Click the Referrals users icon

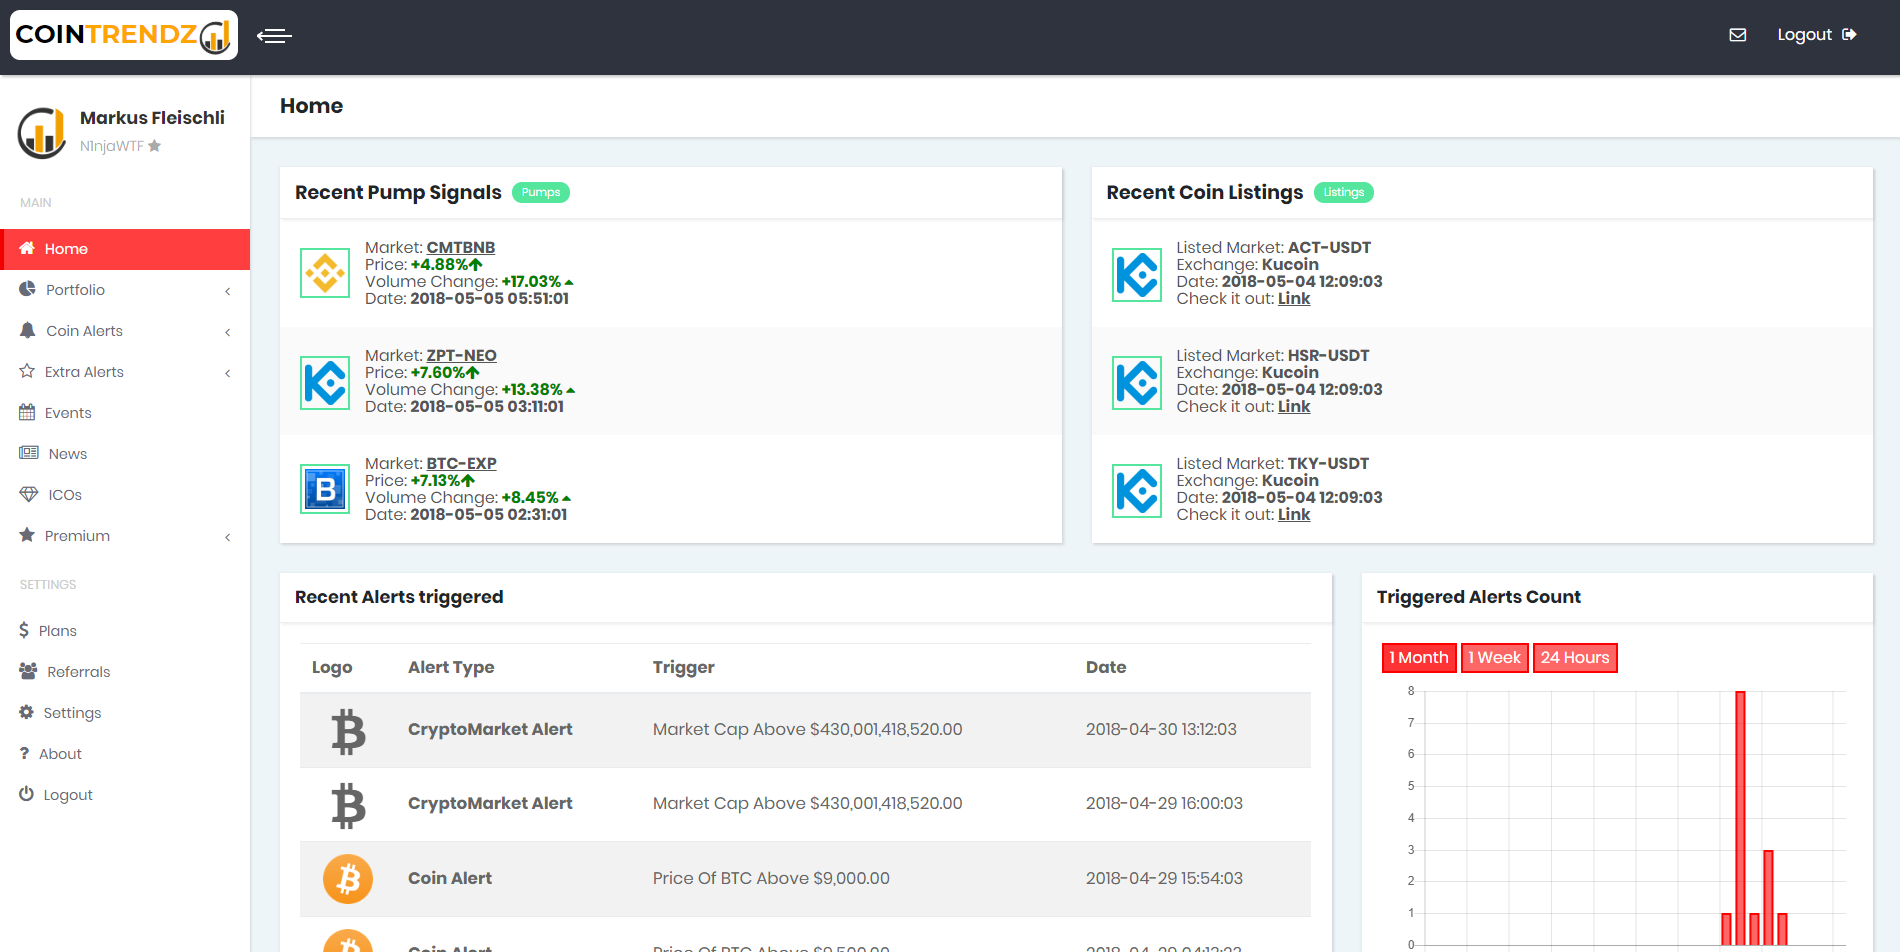[28, 671]
